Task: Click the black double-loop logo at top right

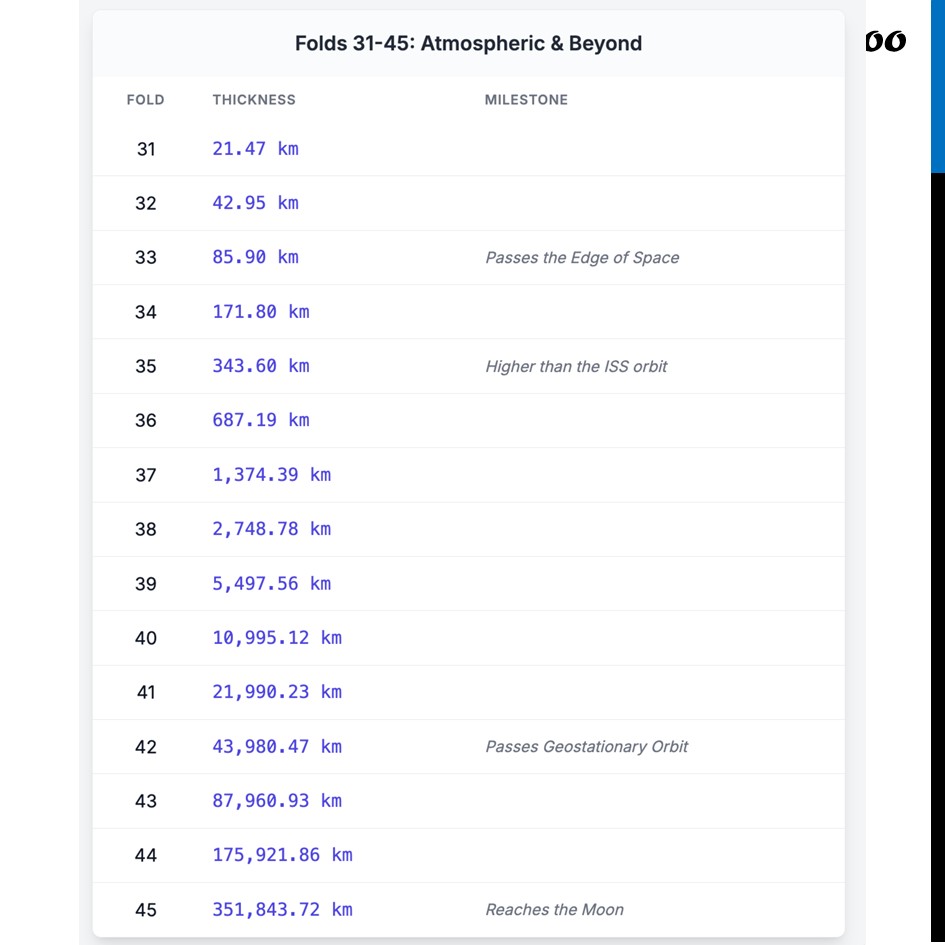Action: (x=885, y=42)
